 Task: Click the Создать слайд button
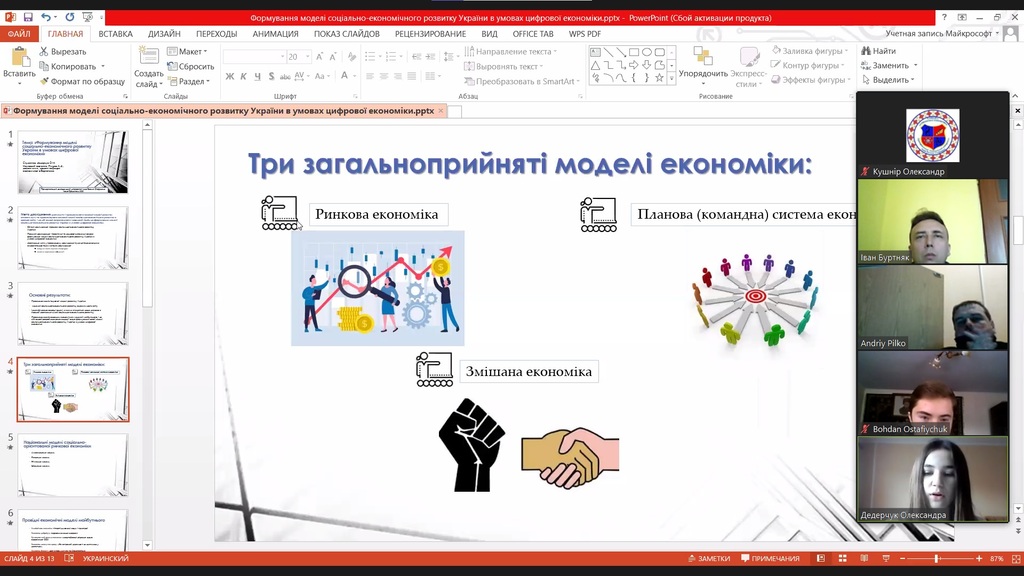tap(149, 66)
